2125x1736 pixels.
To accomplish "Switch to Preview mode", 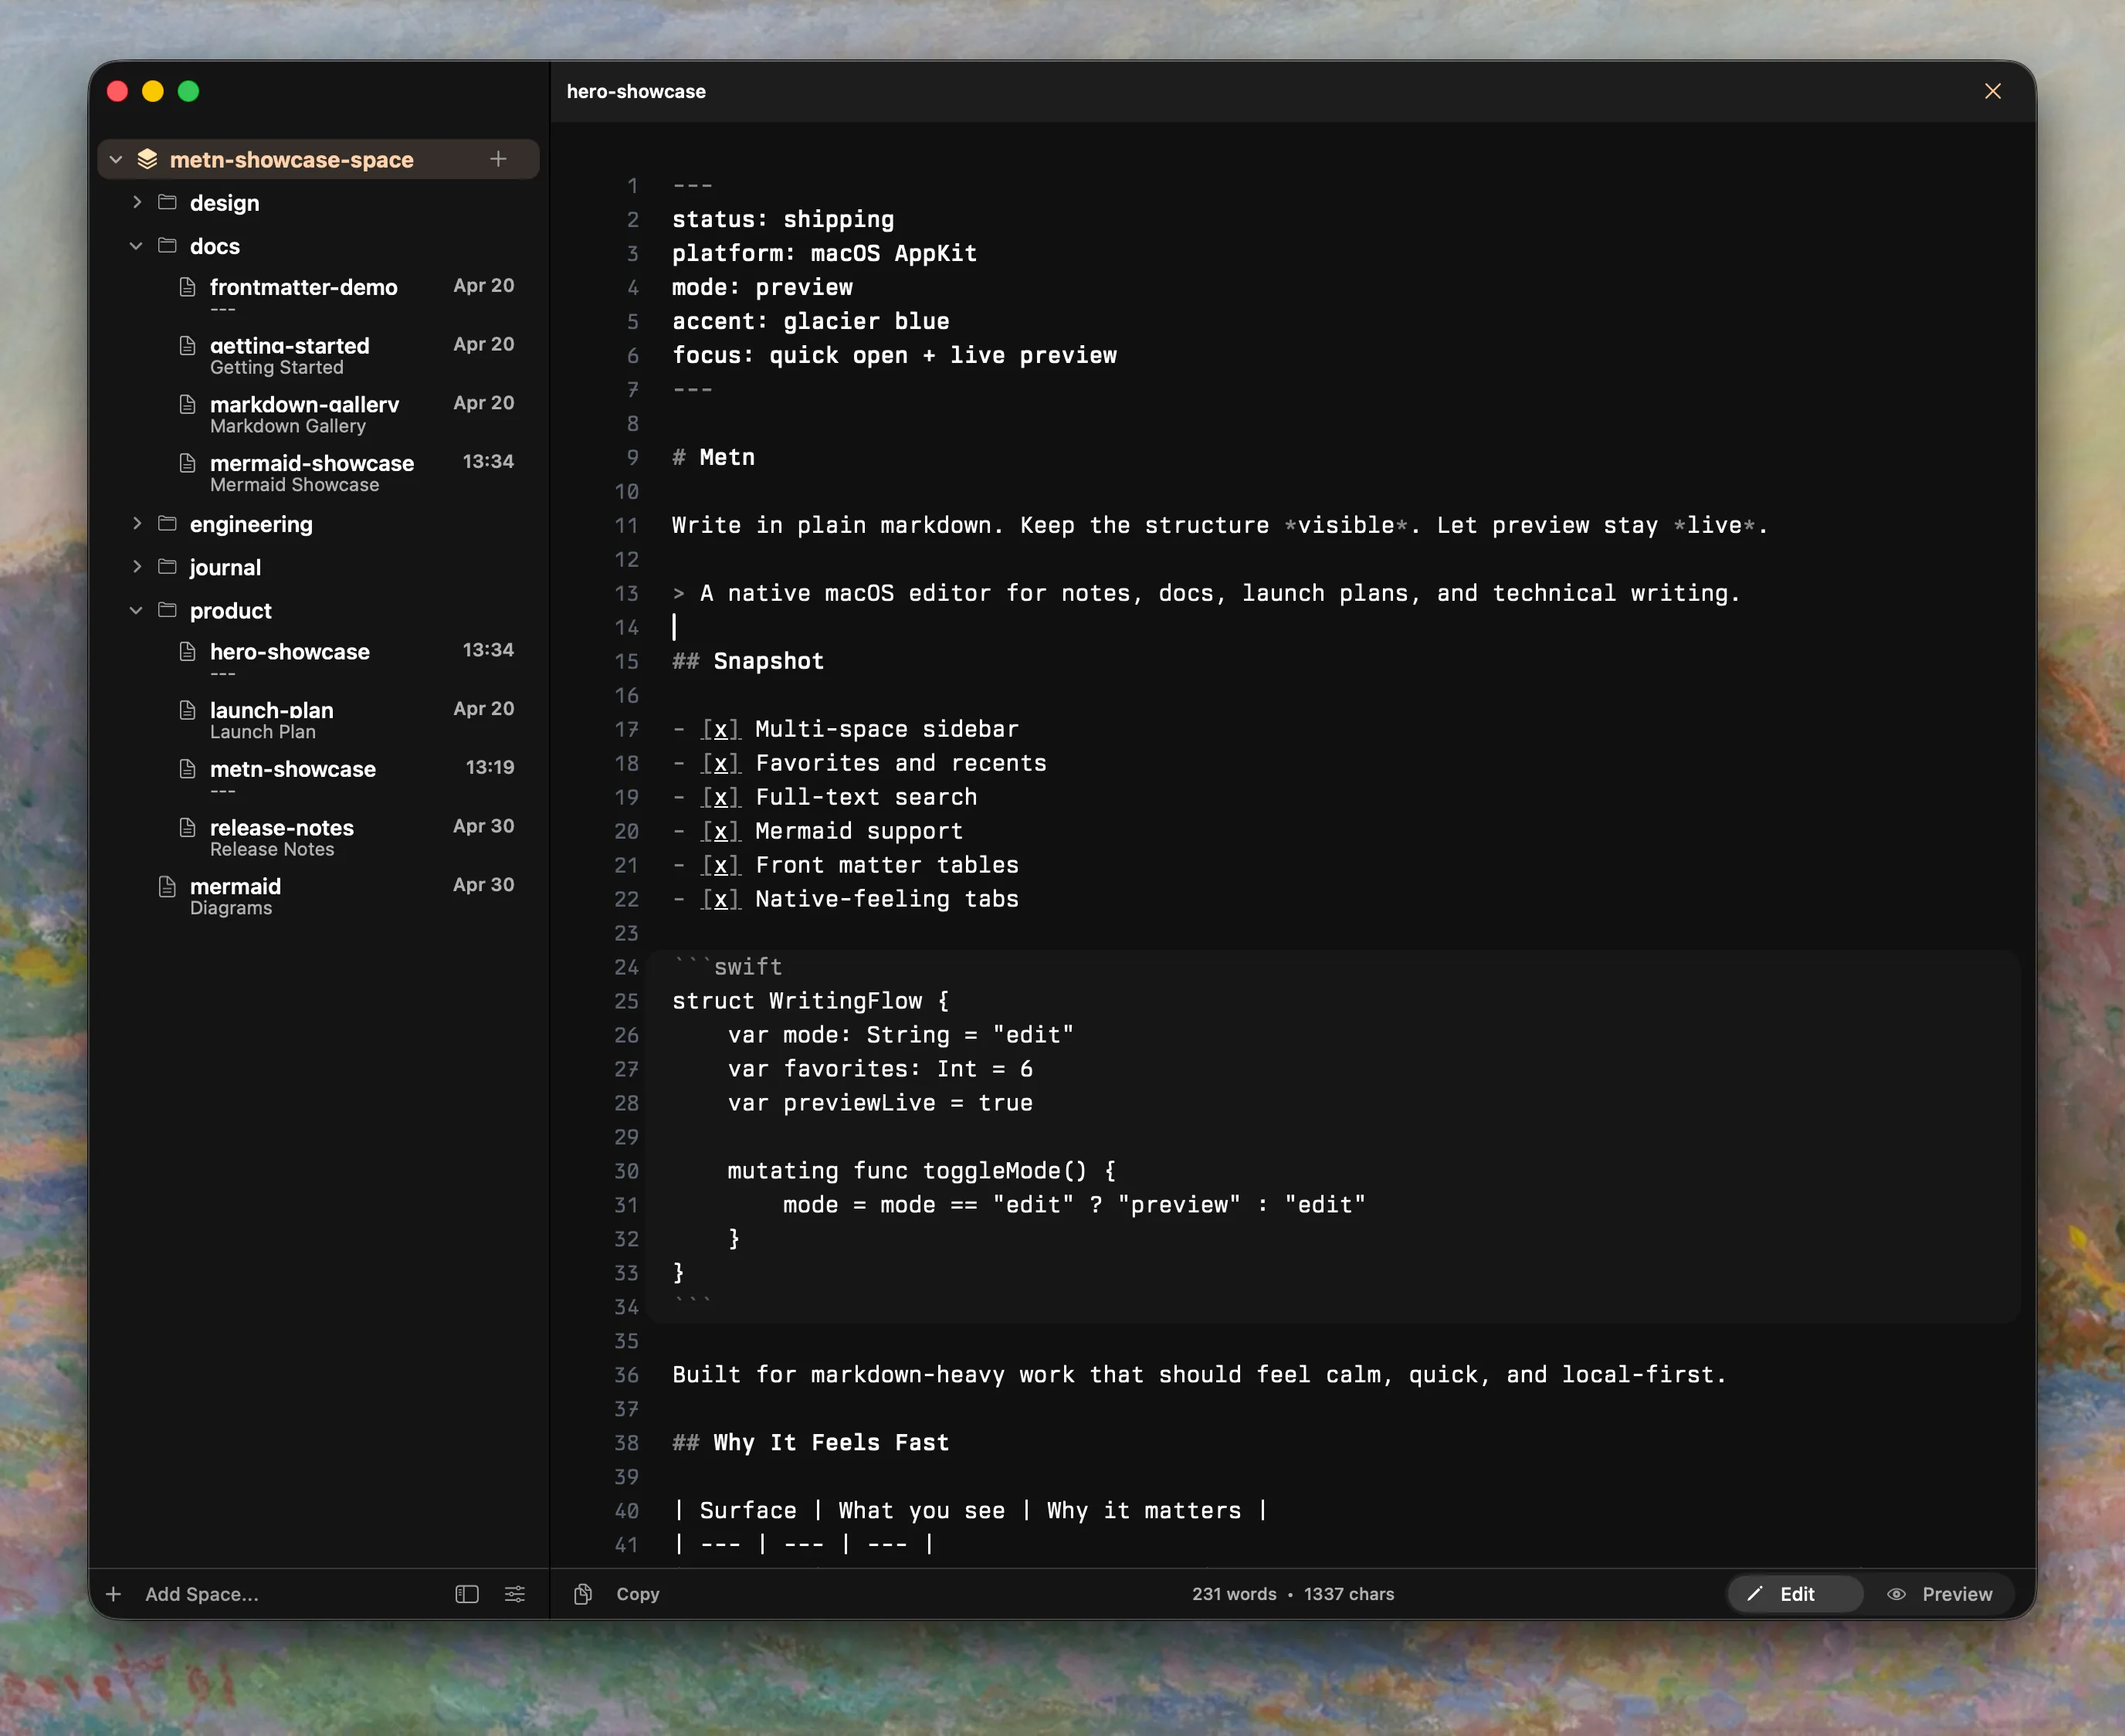I will 1940,1594.
